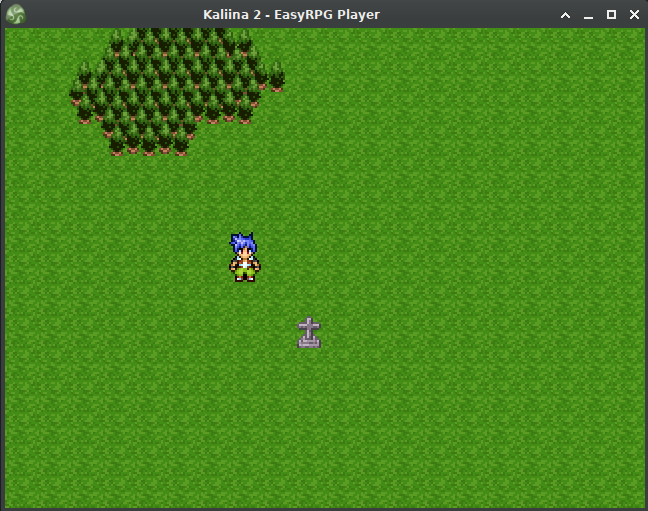648x511 pixels.
Task: Click the gray gravestone cross on the grass
Action: pyautogui.click(x=309, y=332)
